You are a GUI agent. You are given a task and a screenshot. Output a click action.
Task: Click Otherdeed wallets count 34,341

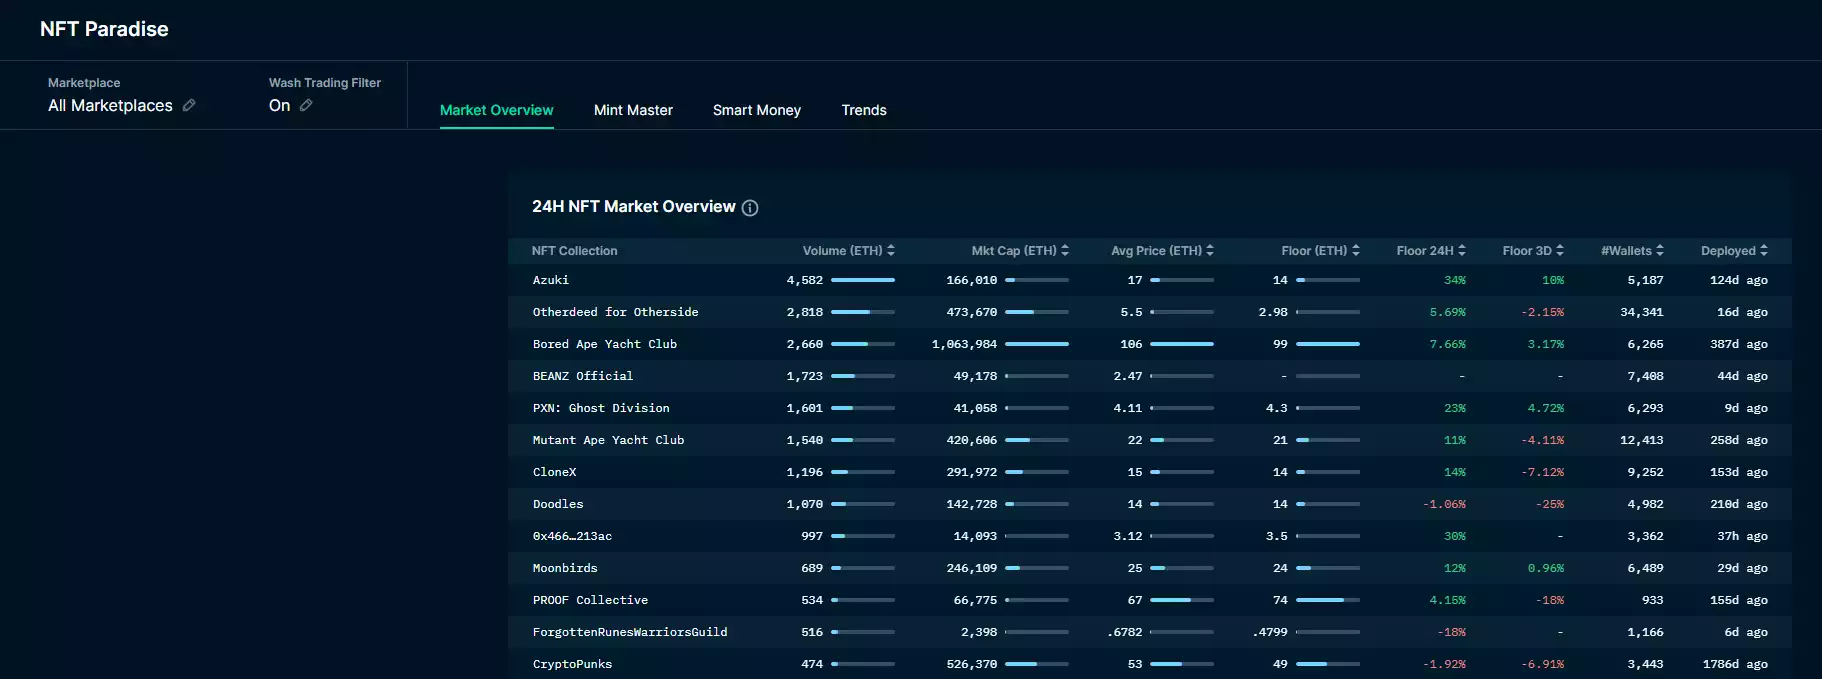(x=1642, y=312)
